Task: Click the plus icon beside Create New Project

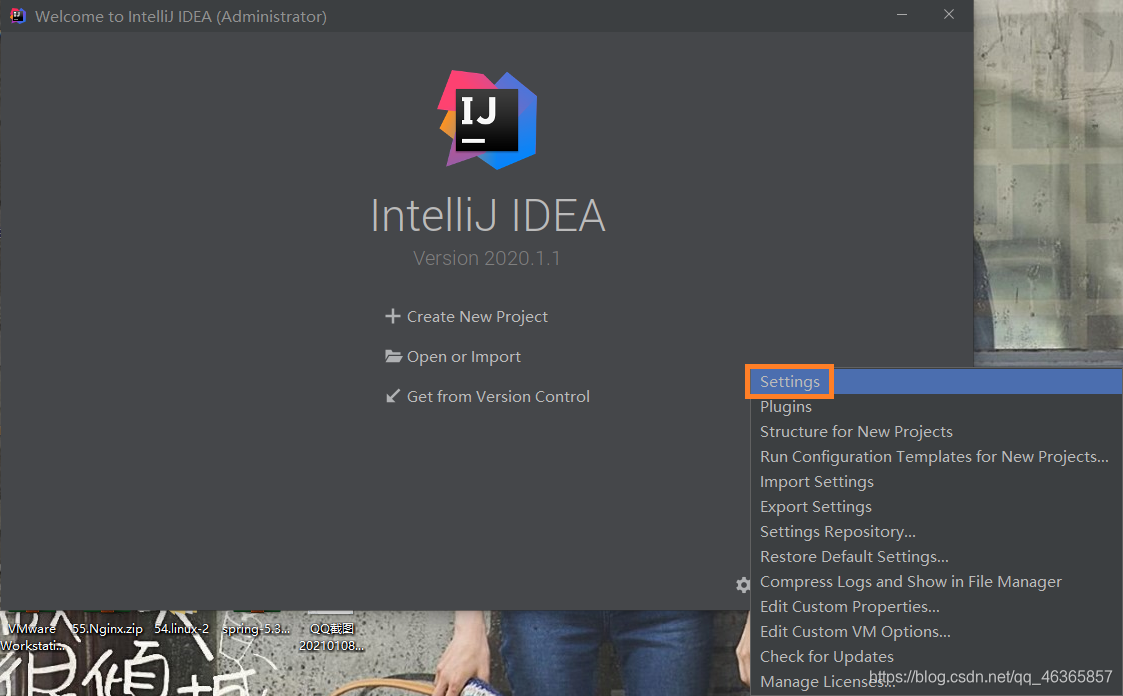Action: coord(392,316)
